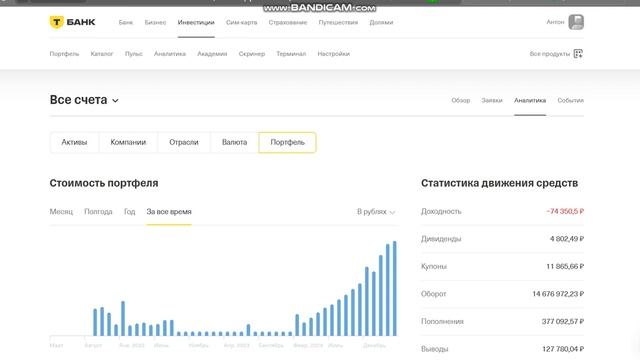The image size is (640, 360).
Task: Click the Стоимость портфеля heading
Action: pos(104,183)
